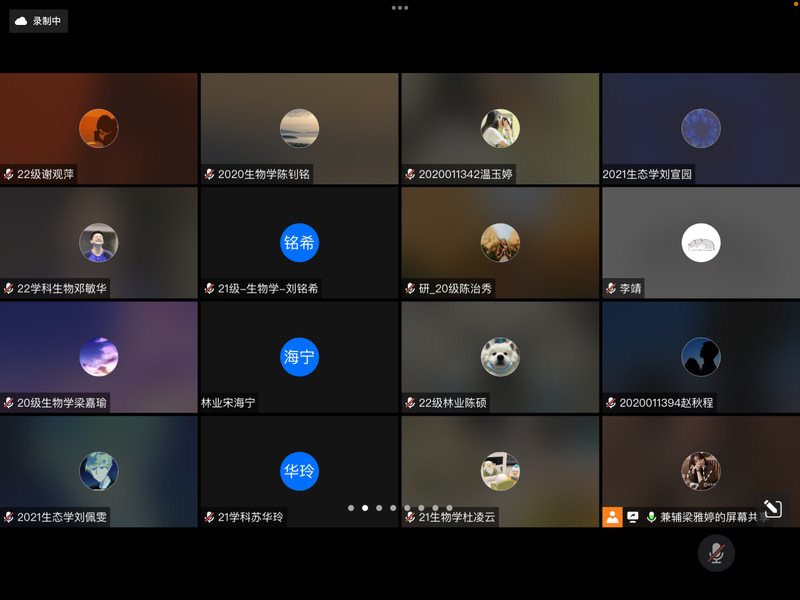Screen dimensions: 800x600
Task: Click the muted mic icon beside 李靖
Action: tap(611, 289)
